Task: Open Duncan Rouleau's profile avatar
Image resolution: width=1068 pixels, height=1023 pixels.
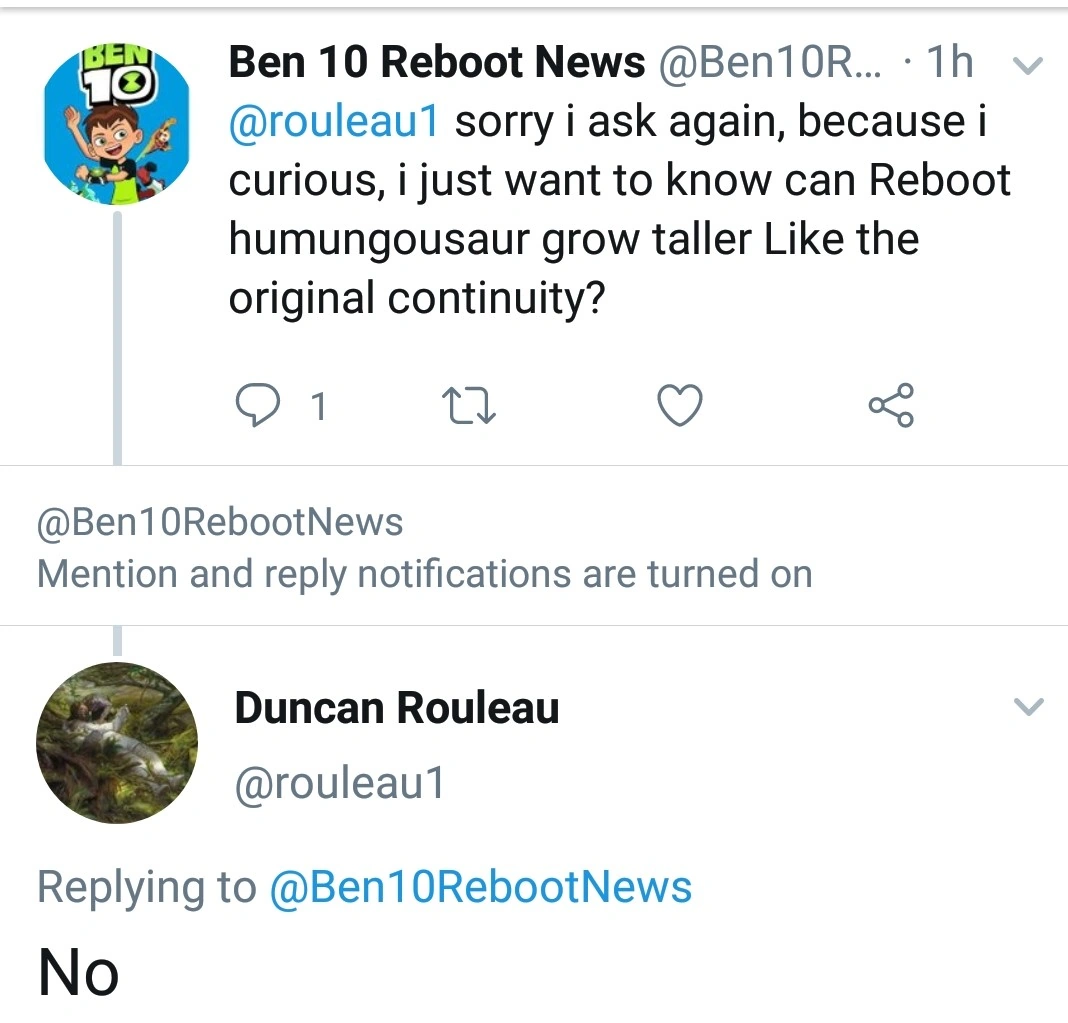Action: click(x=117, y=743)
